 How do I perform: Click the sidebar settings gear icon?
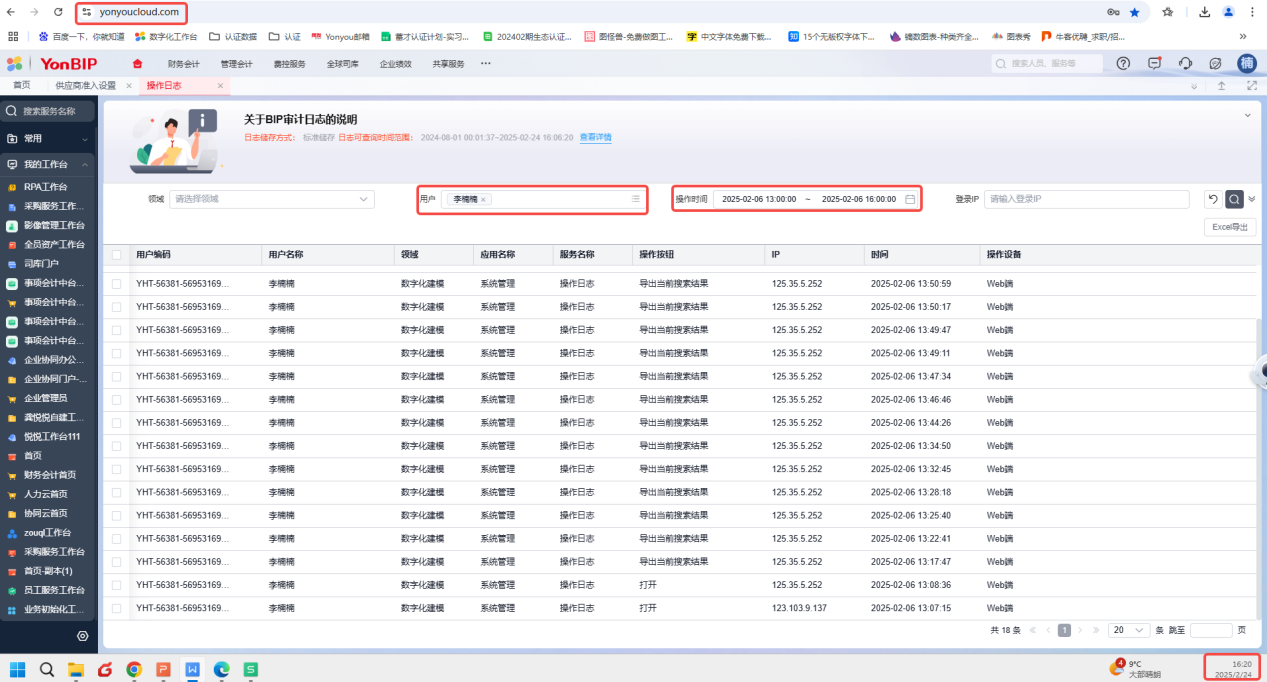[x=82, y=636]
